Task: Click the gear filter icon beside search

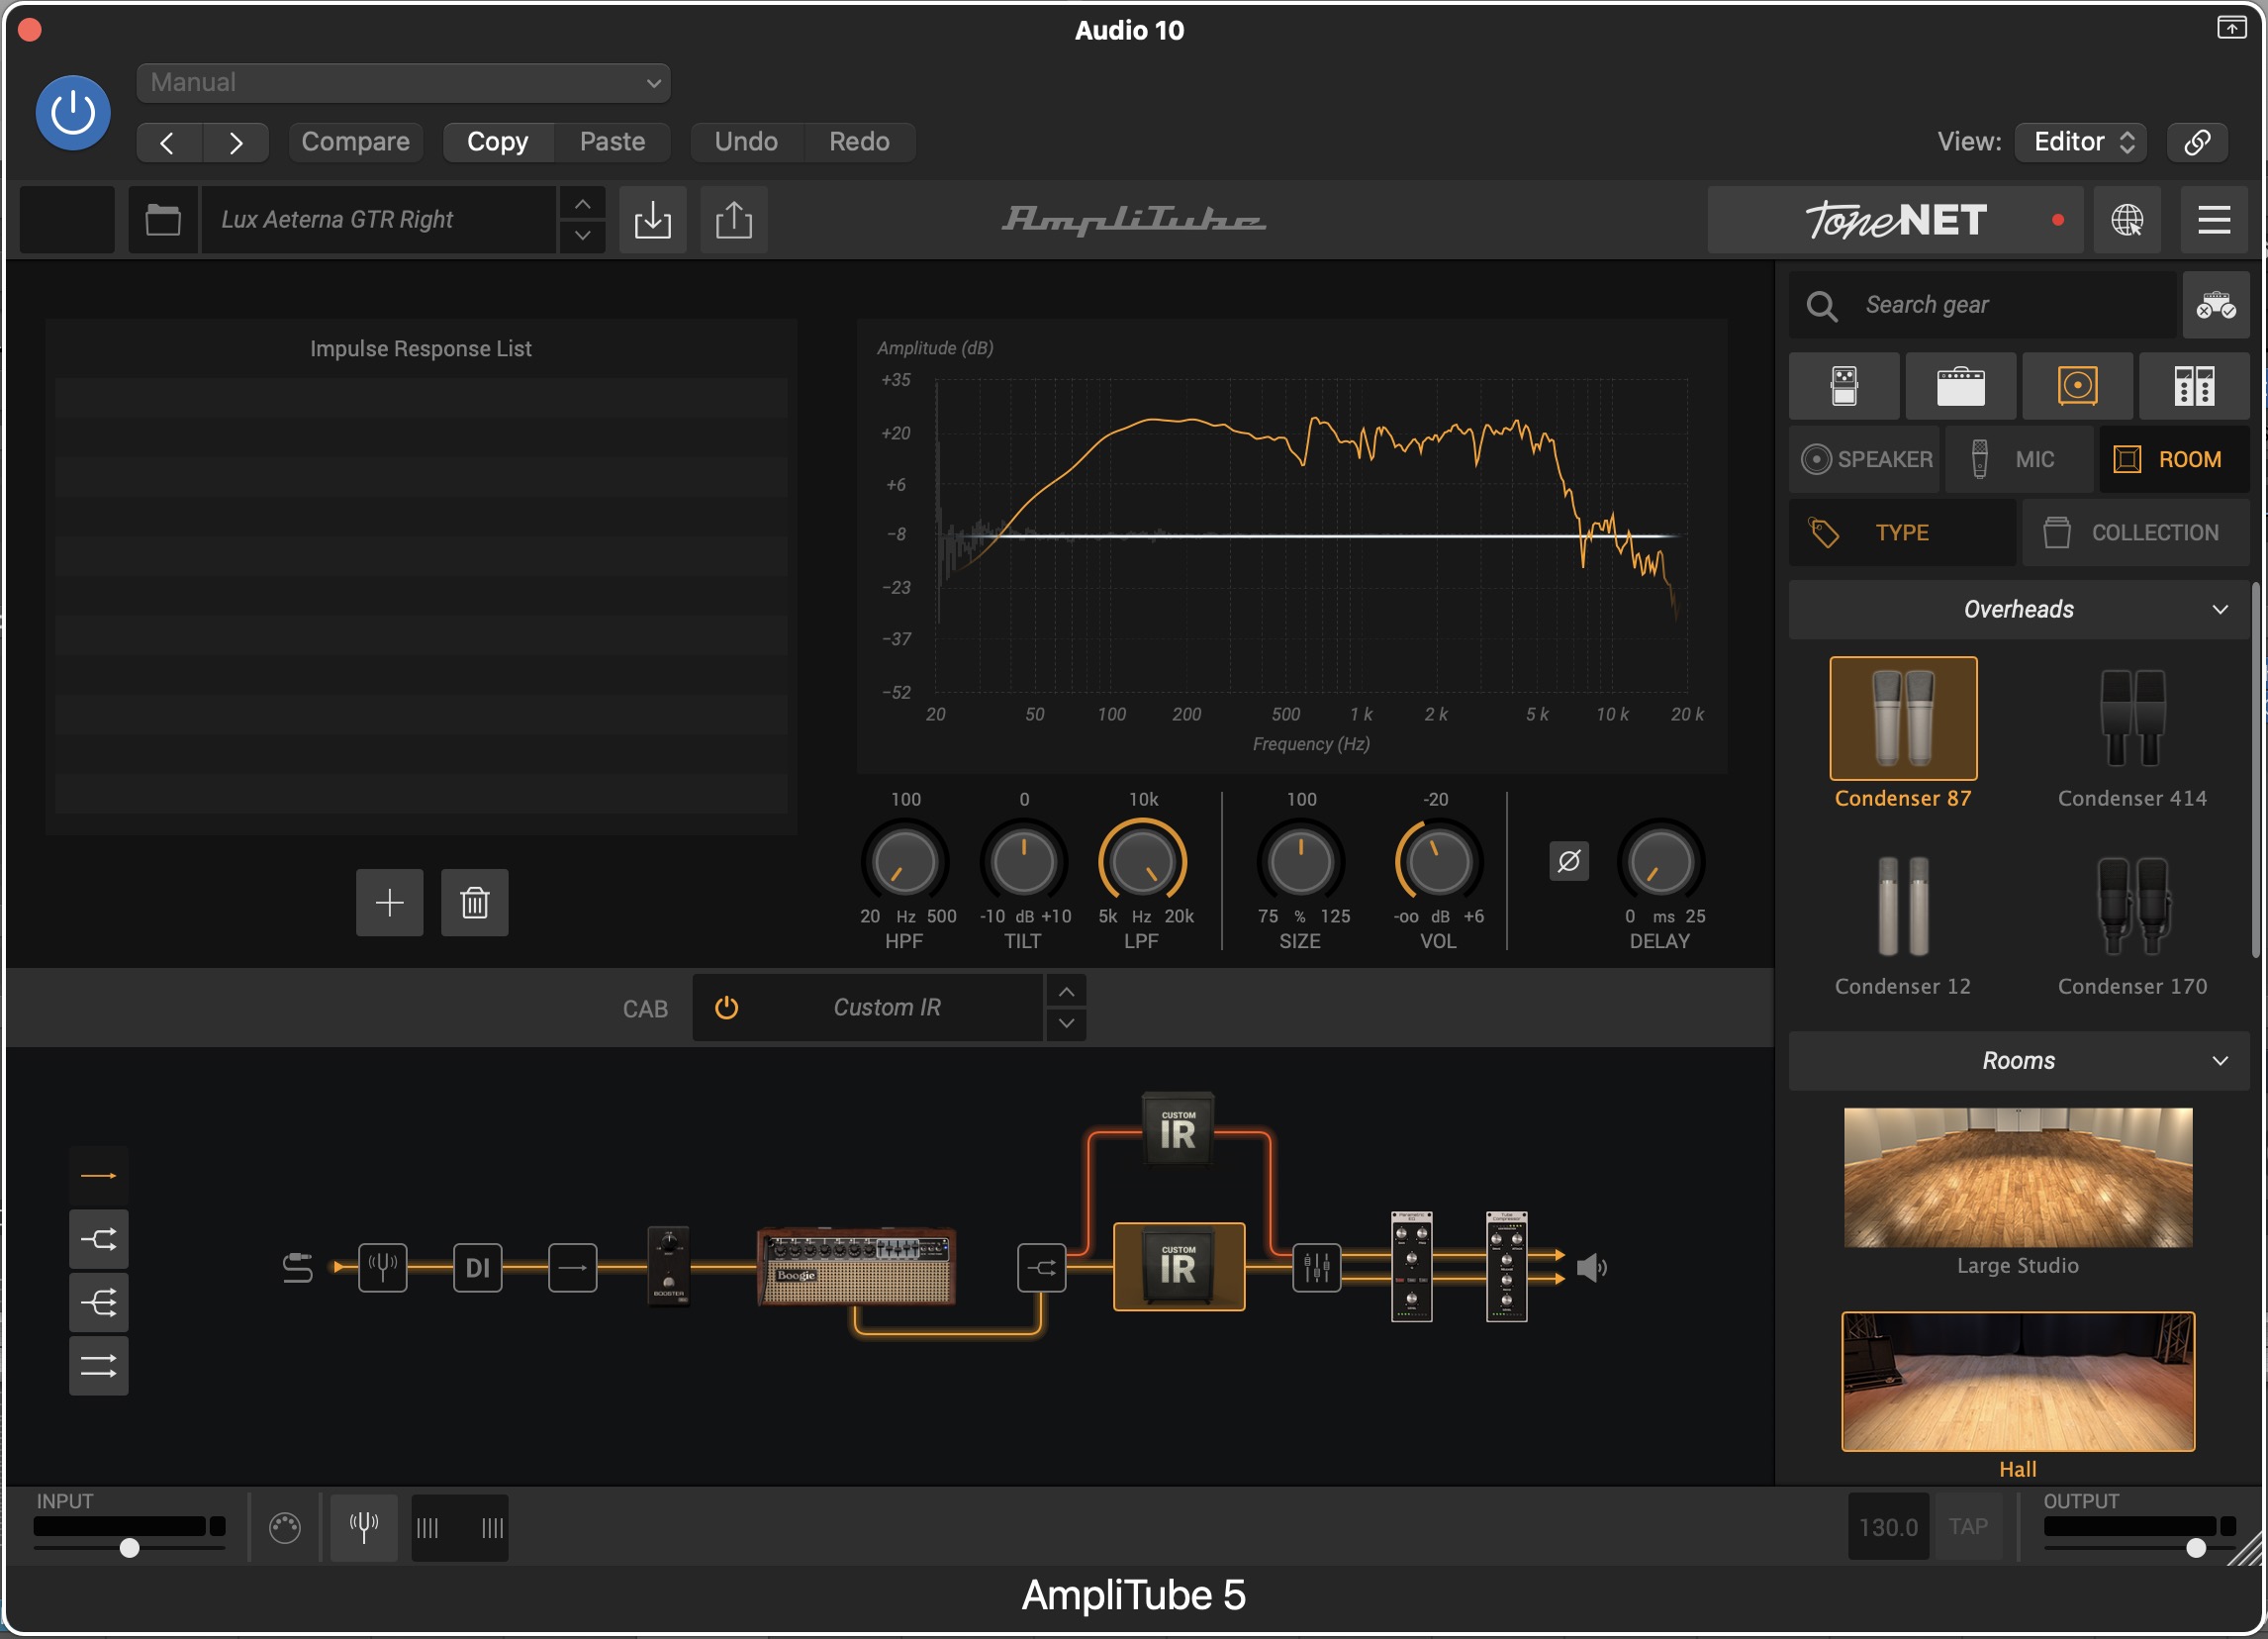Action: [2215, 305]
